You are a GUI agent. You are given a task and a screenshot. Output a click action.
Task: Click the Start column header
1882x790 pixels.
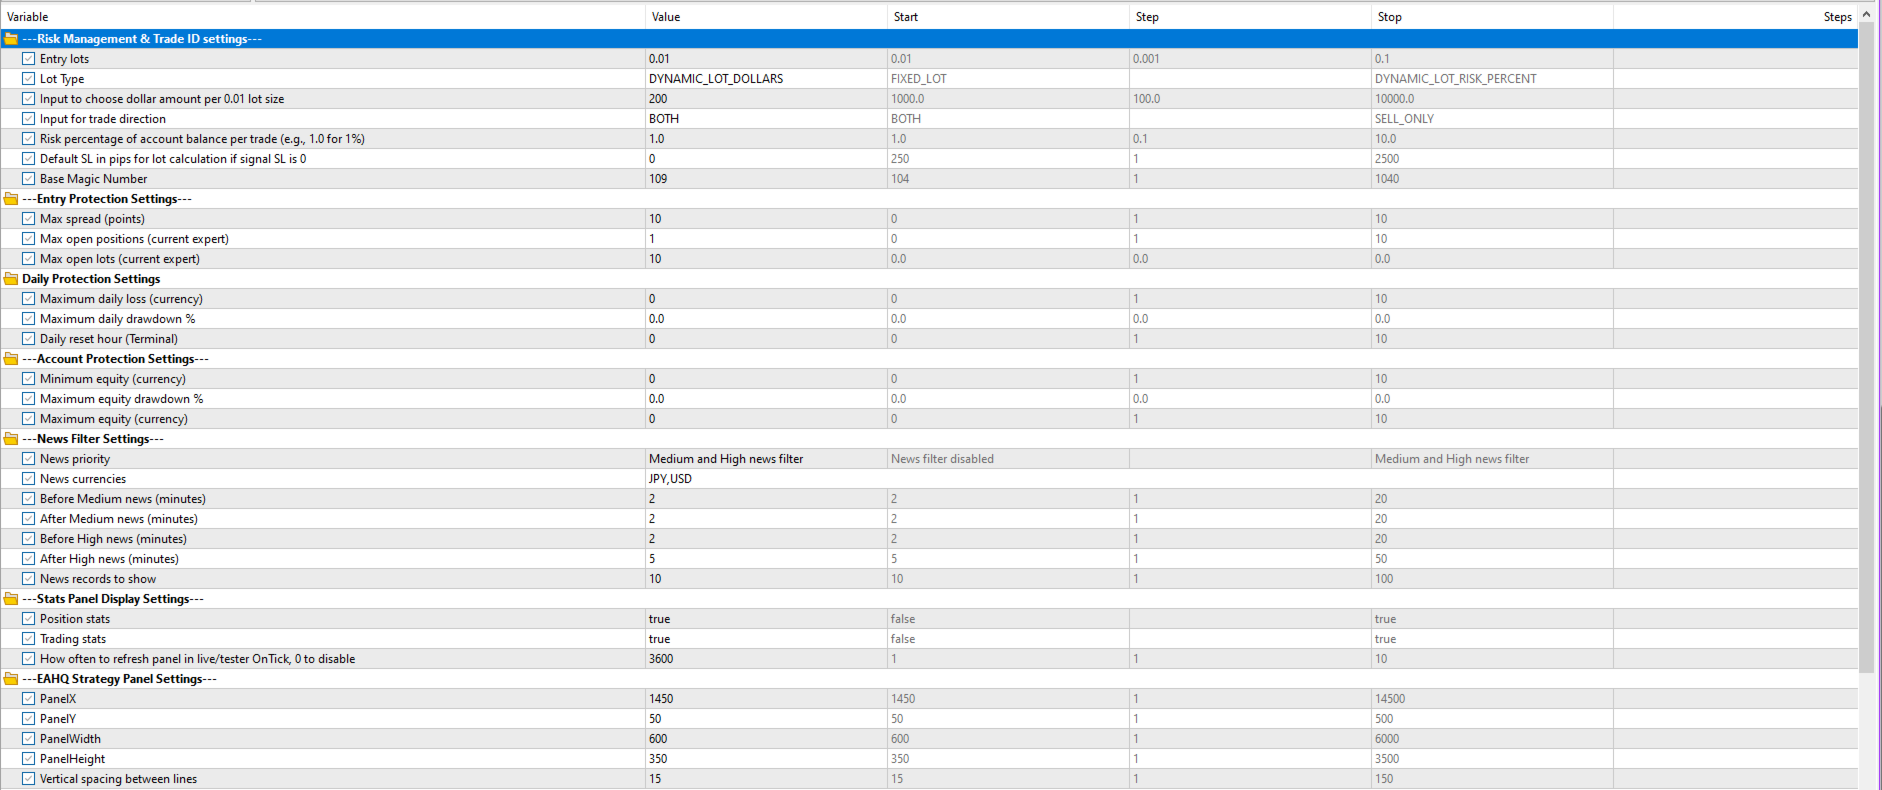1008,17
